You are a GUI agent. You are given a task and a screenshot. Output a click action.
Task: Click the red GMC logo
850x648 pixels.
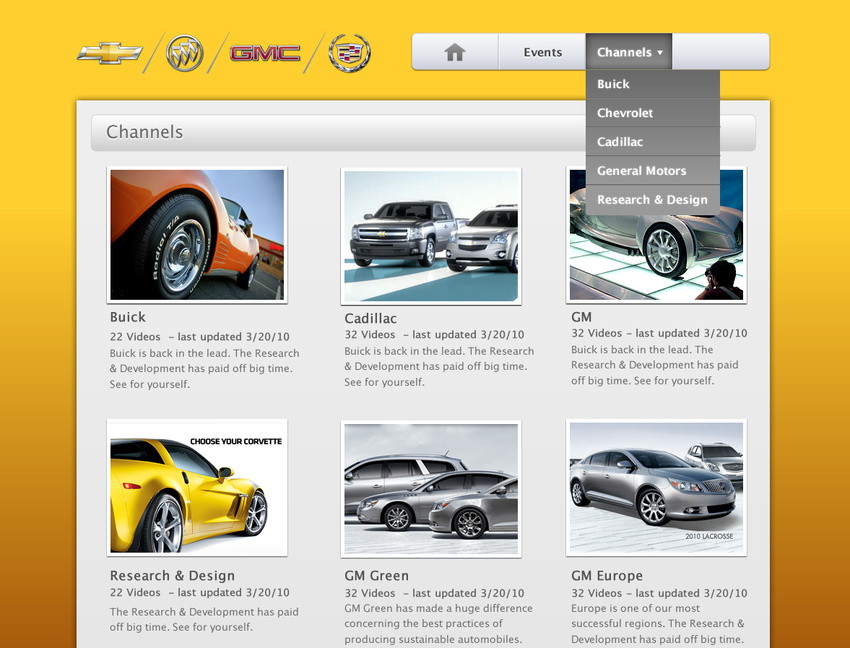(265, 53)
